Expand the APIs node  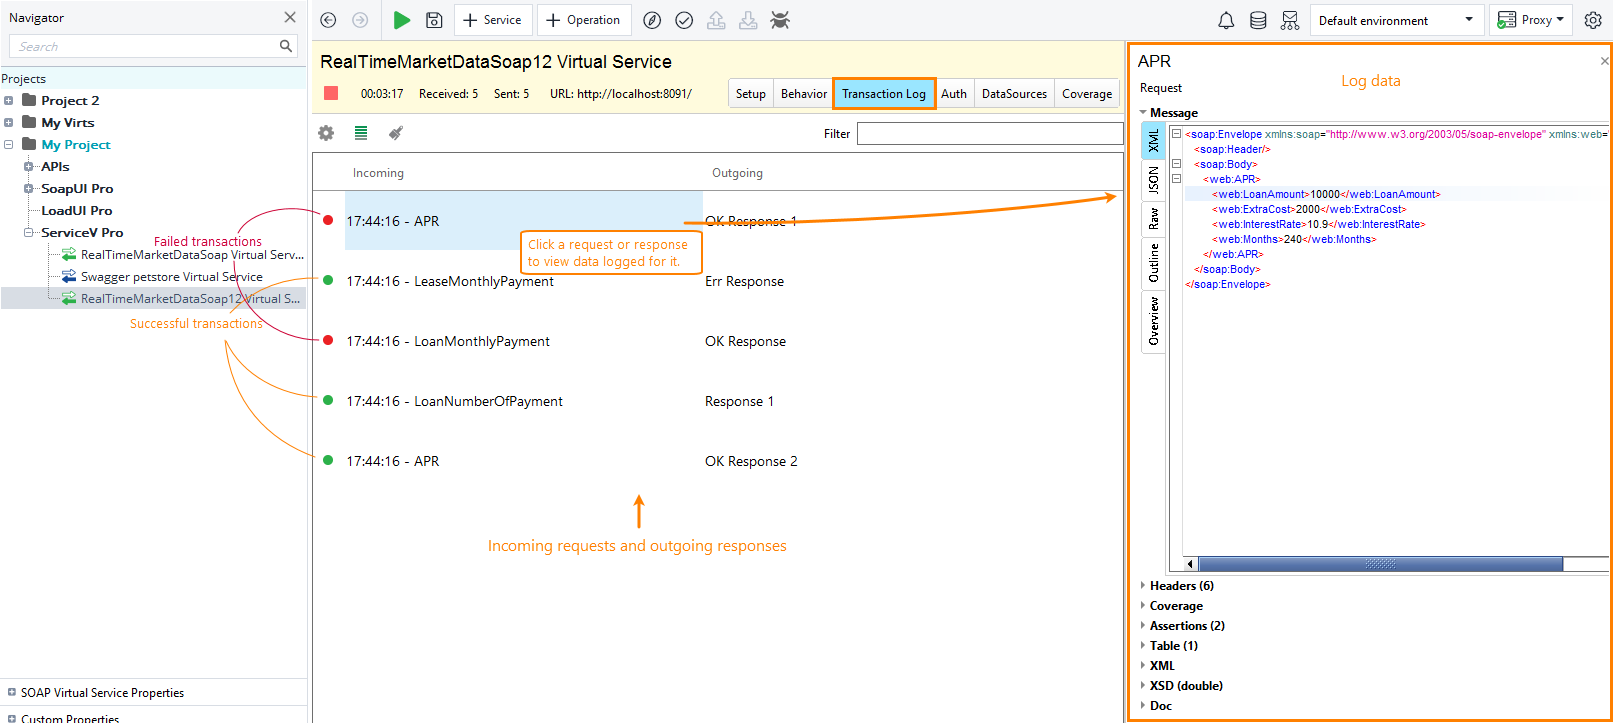pyautogui.click(x=29, y=166)
